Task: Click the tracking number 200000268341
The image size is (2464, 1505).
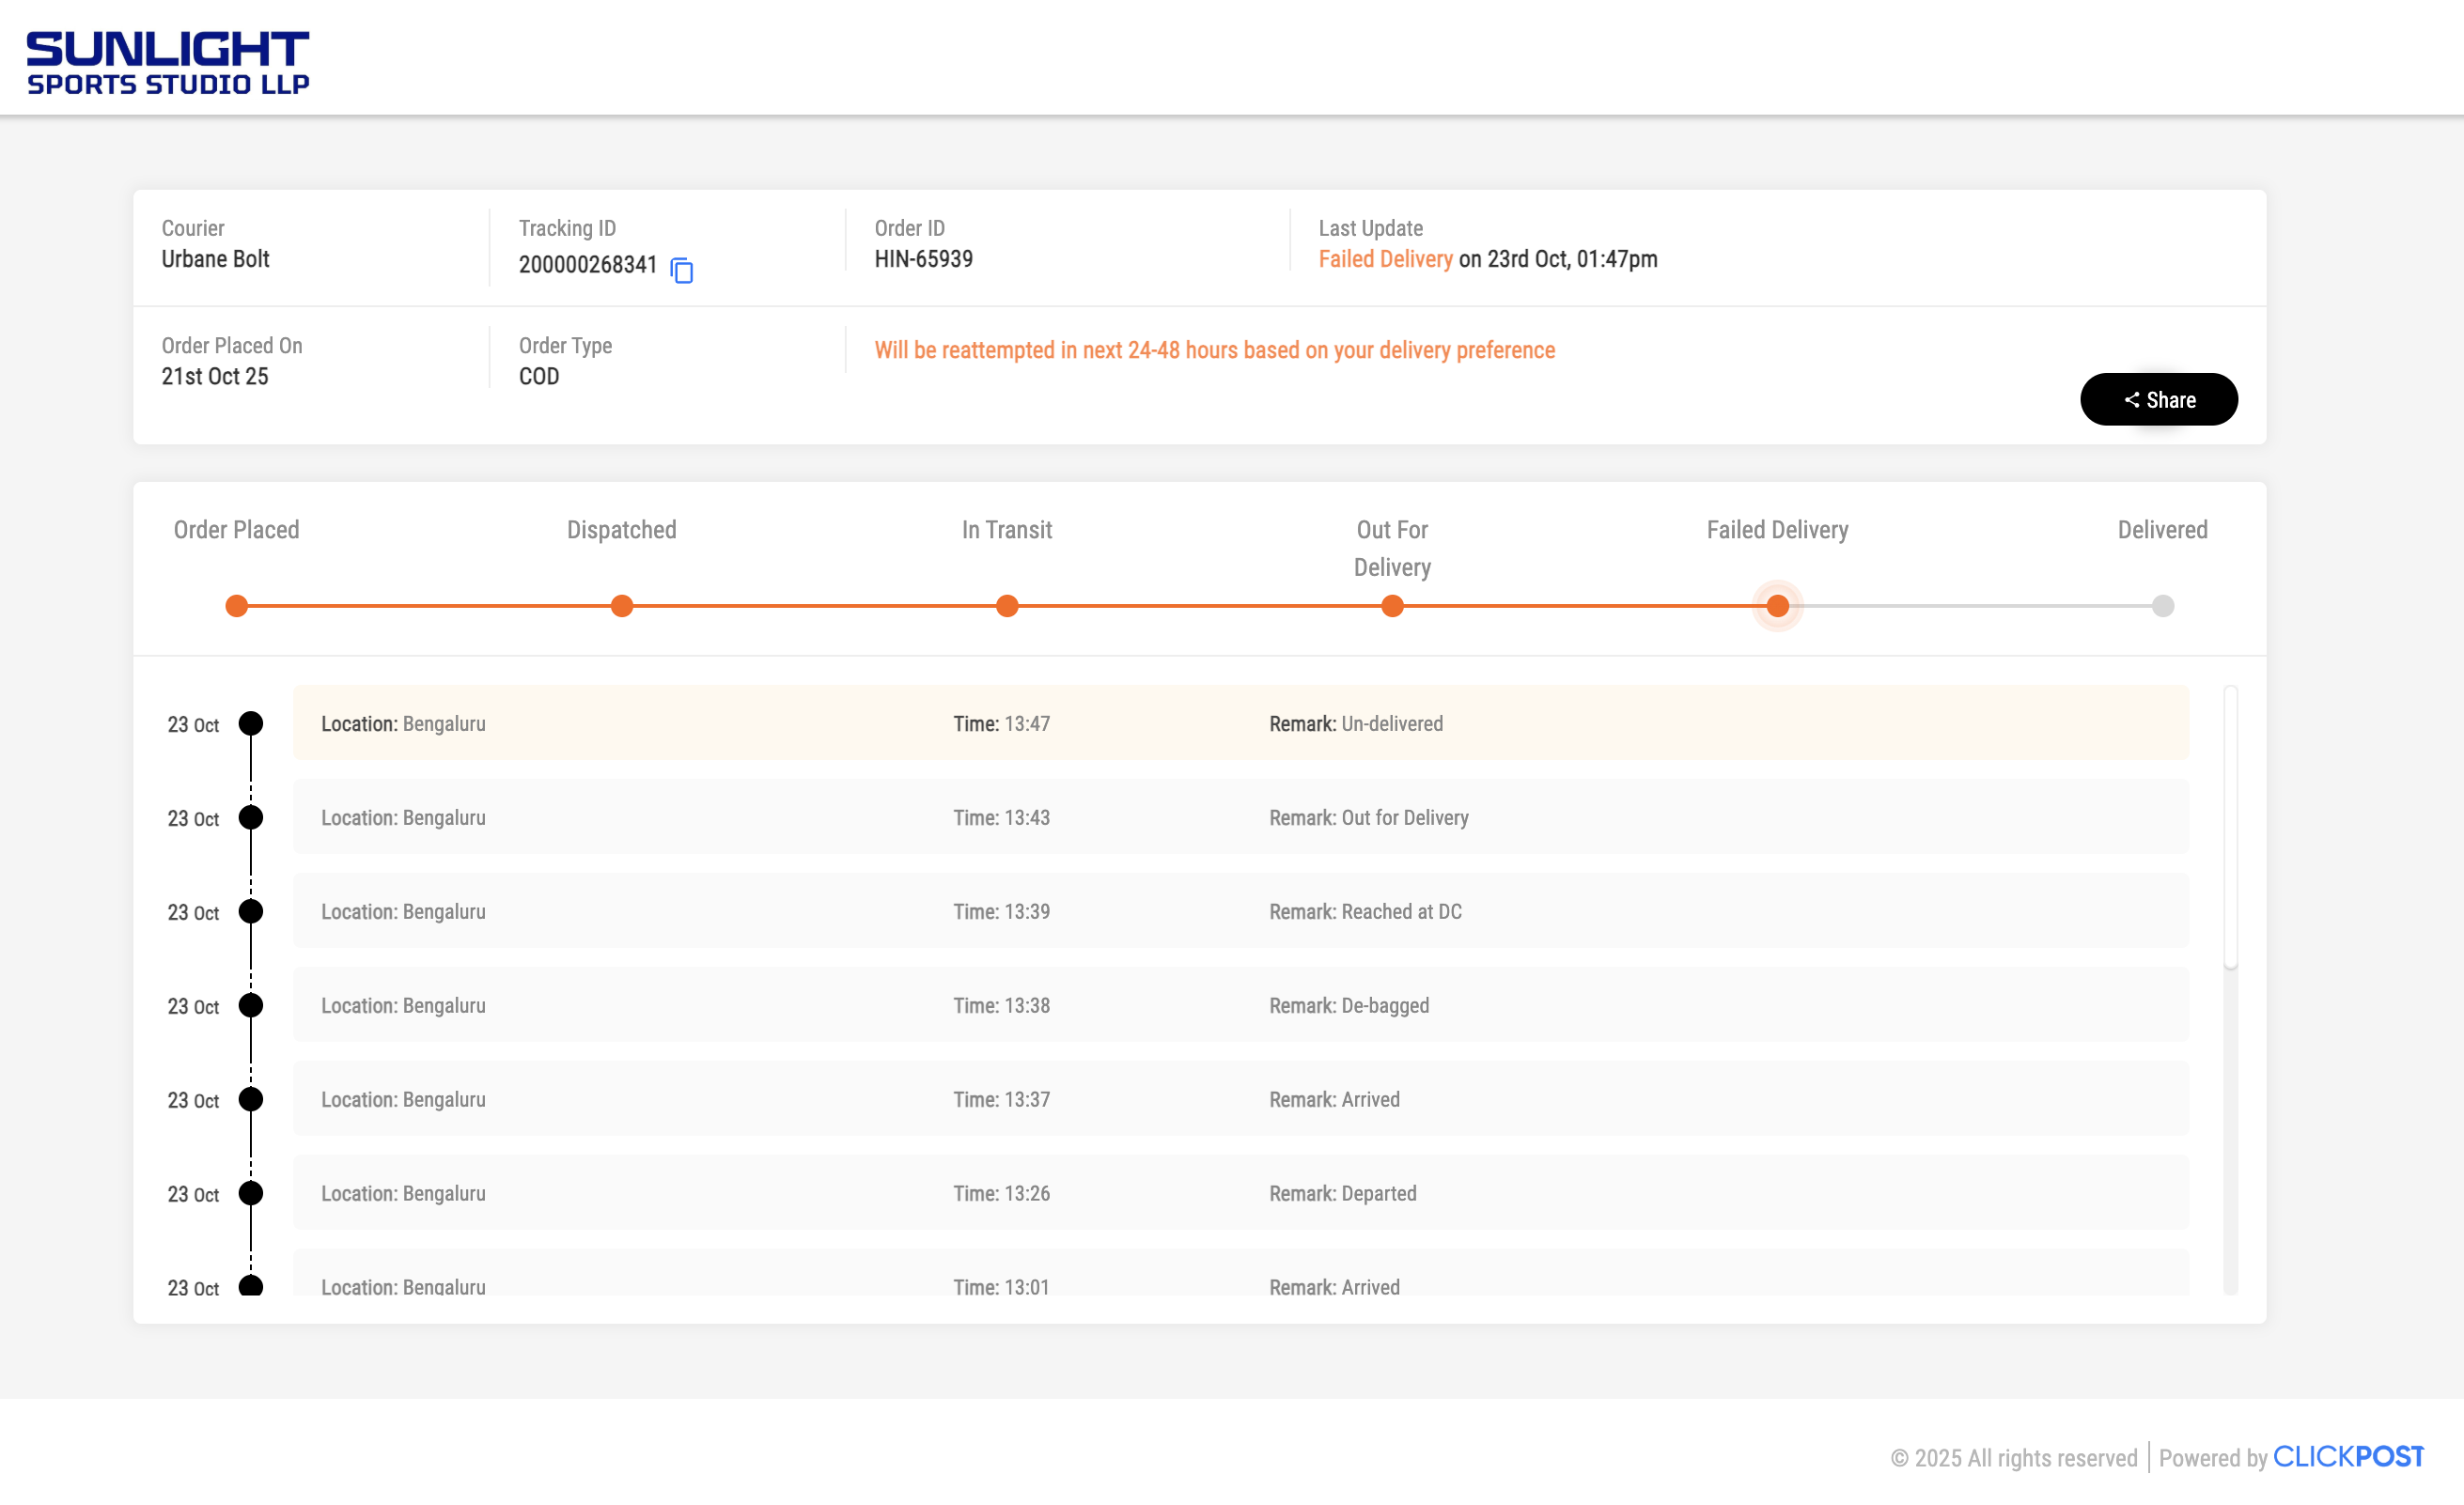Action: point(587,265)
